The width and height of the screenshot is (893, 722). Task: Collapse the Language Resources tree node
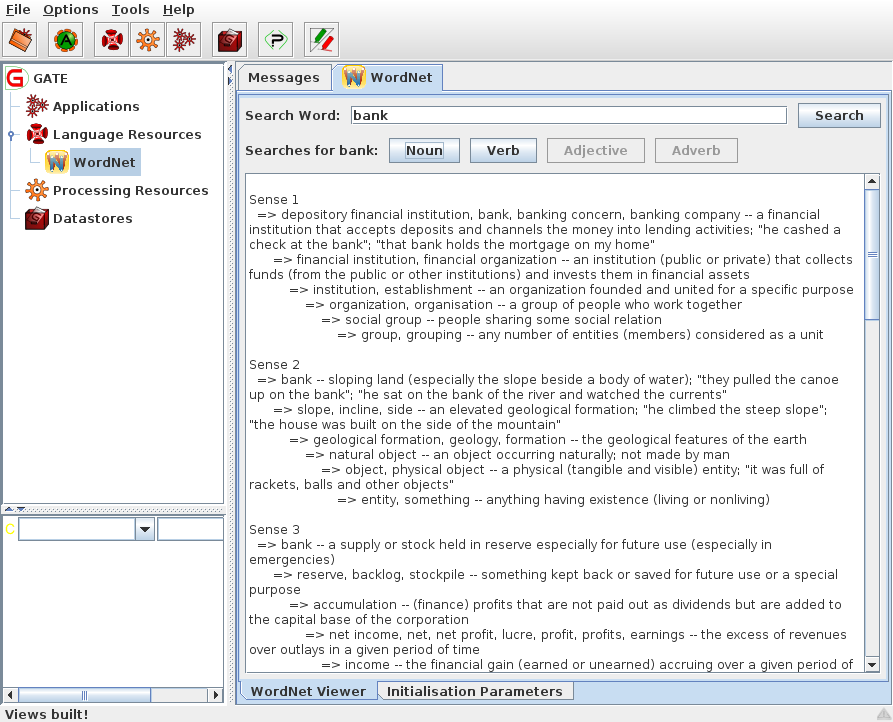11,135
